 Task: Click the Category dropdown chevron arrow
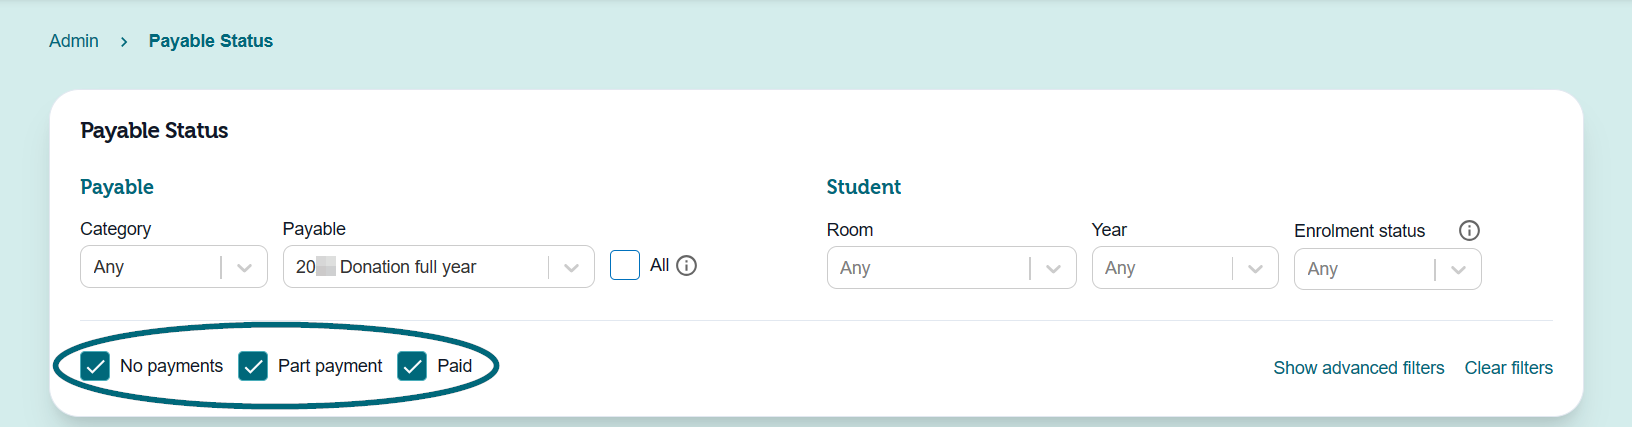click(x=244, y=267)
